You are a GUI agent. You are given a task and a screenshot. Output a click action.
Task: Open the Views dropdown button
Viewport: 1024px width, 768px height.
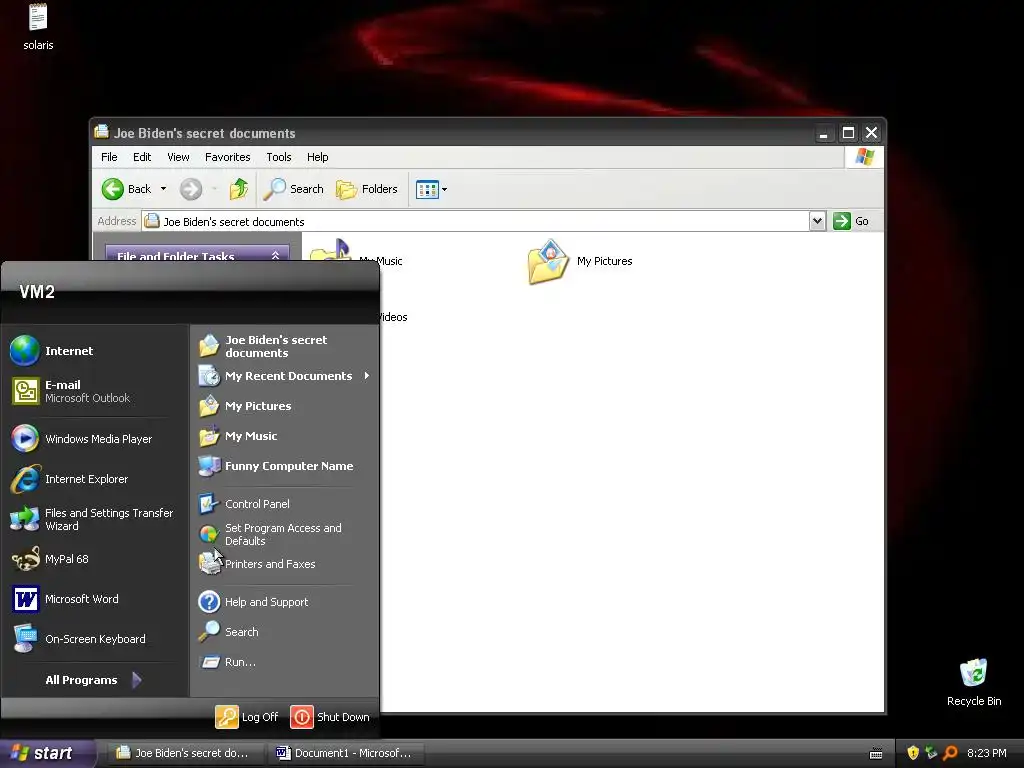(x=431, y=189)
